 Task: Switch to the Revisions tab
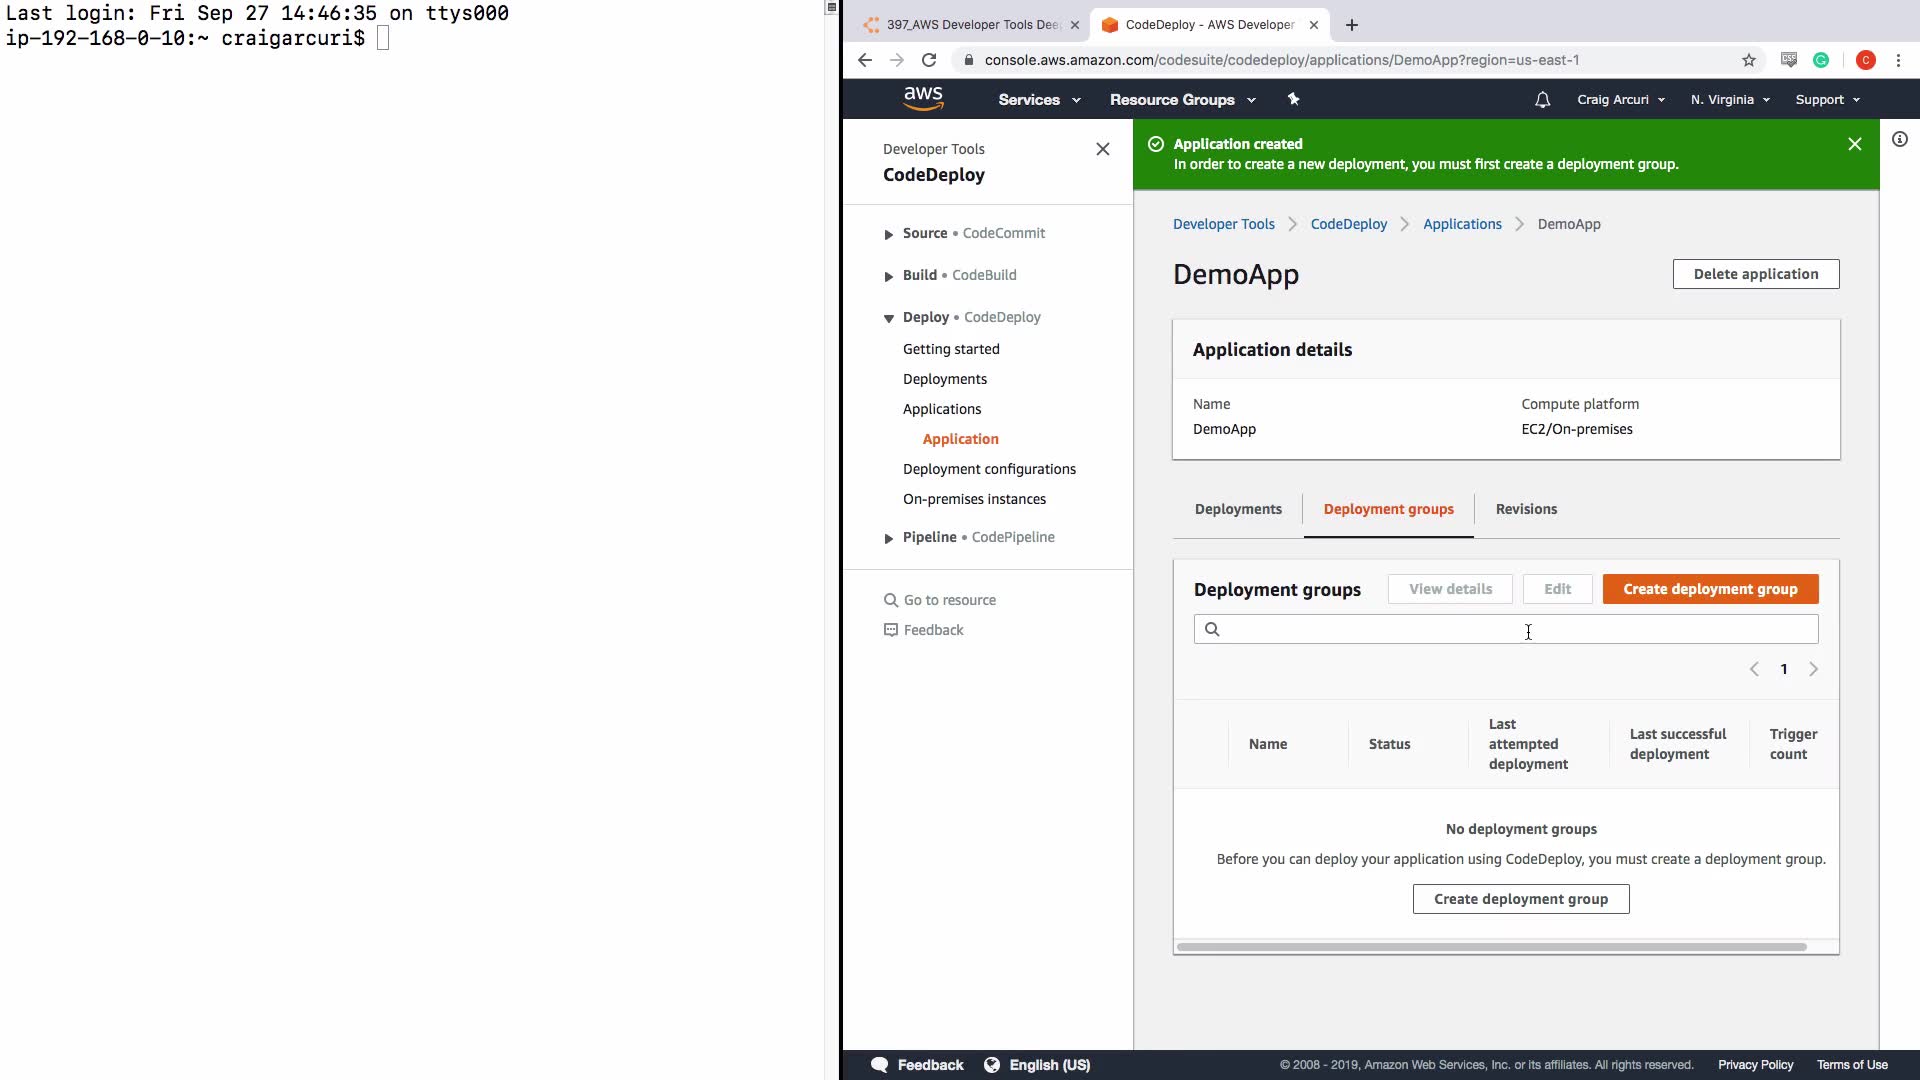(x=1525, y=509)
